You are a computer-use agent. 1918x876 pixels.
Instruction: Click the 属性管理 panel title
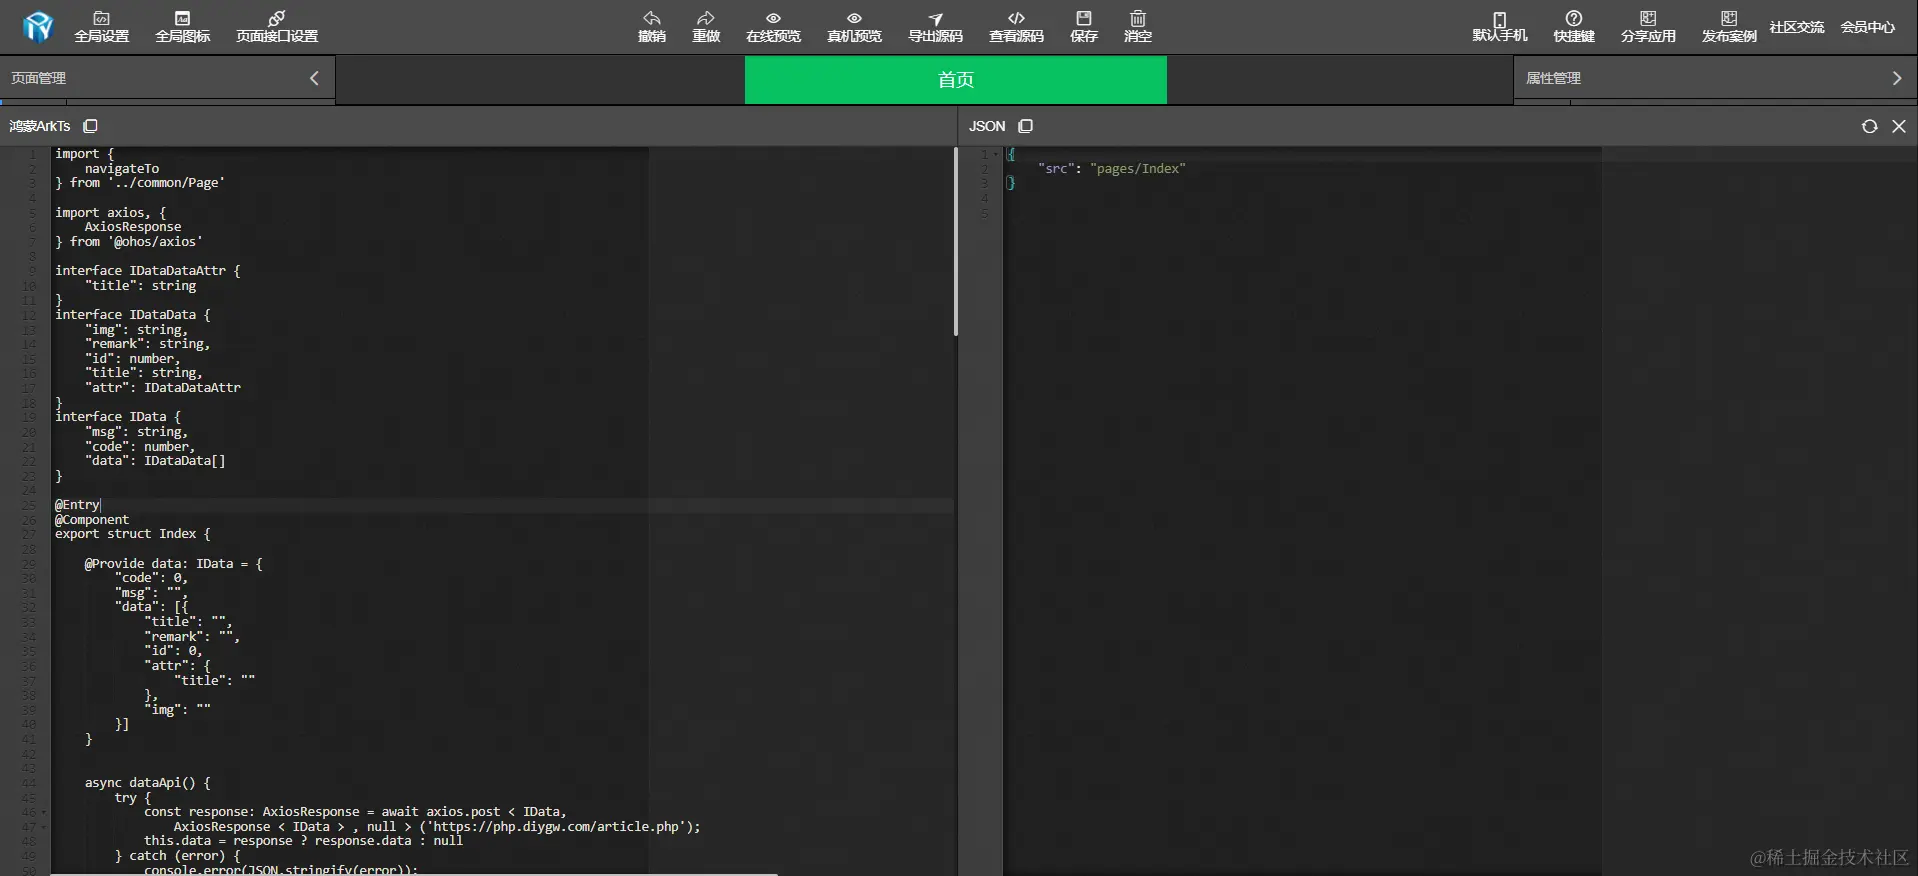point(1554,78)
